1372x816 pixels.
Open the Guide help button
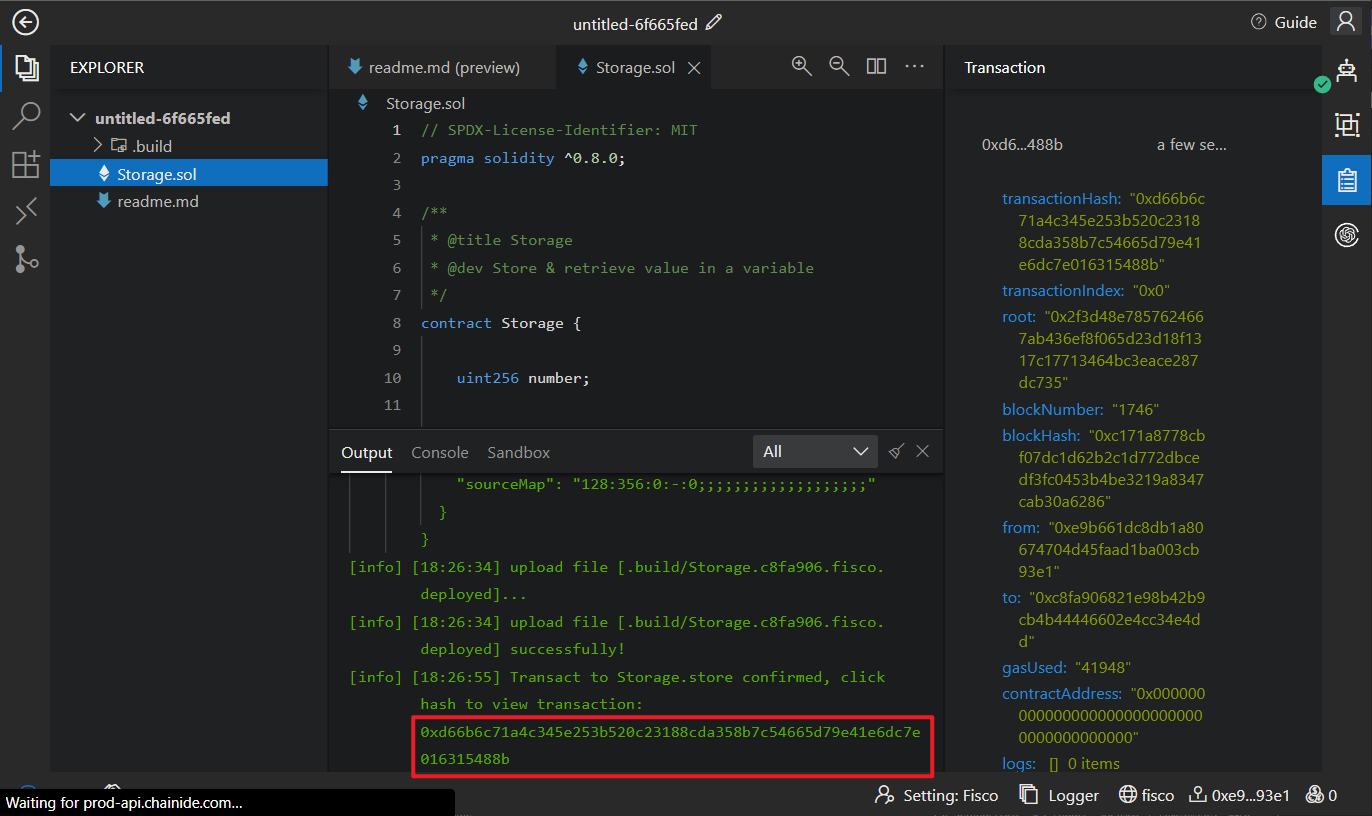click(x=1284, y=22)
